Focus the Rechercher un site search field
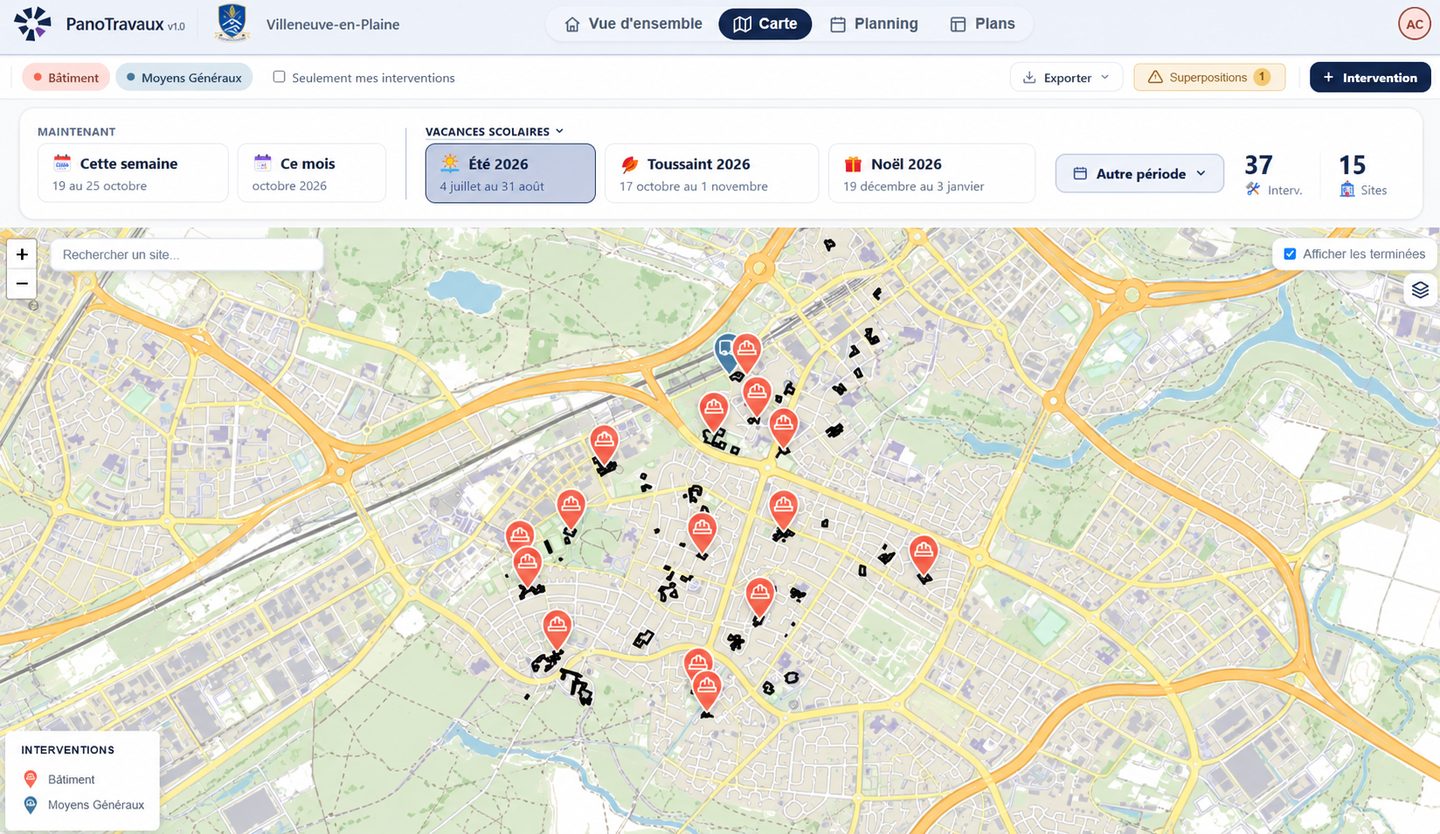The image size is (1440, 834). click(x=187, y=255)
